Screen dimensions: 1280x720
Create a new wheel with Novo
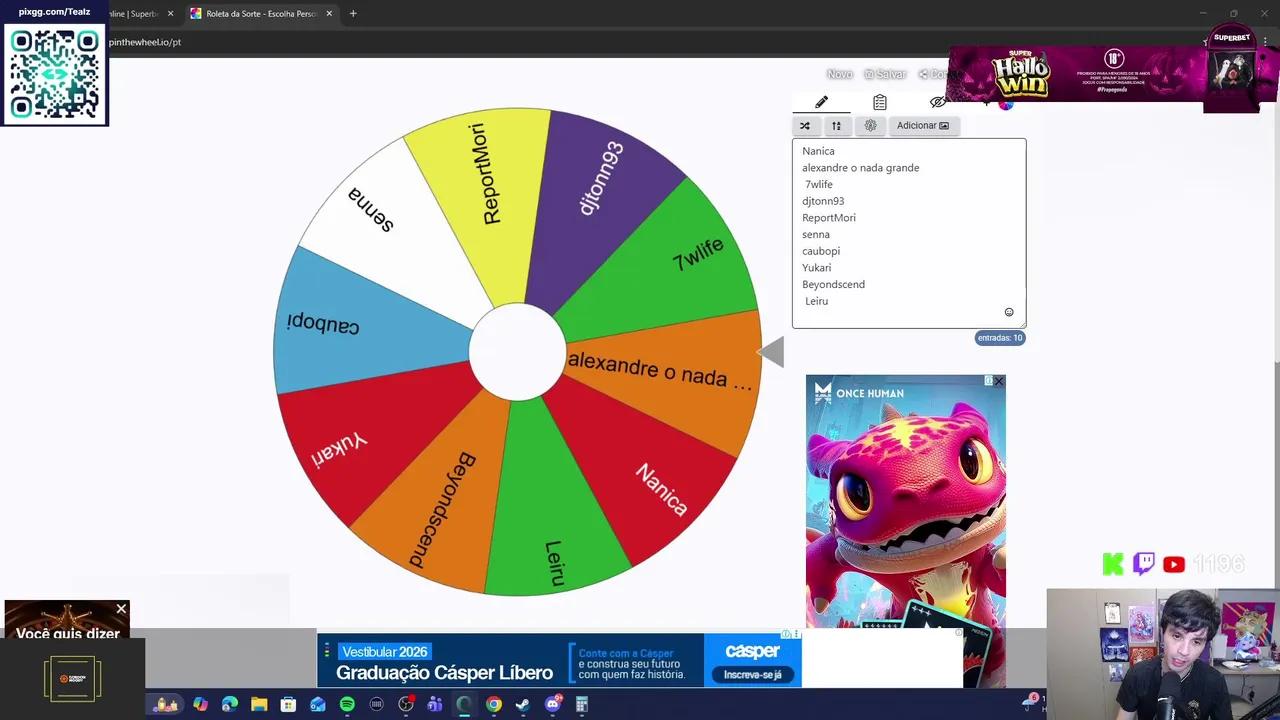[x=839, y=74]
